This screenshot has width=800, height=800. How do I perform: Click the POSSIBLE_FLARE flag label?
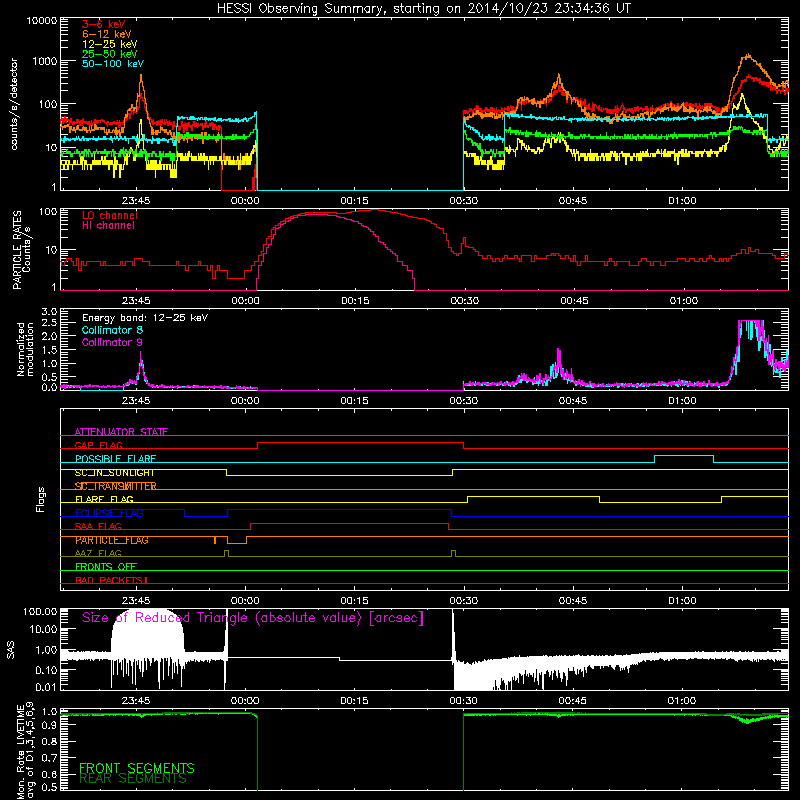[x=115, y=458]
